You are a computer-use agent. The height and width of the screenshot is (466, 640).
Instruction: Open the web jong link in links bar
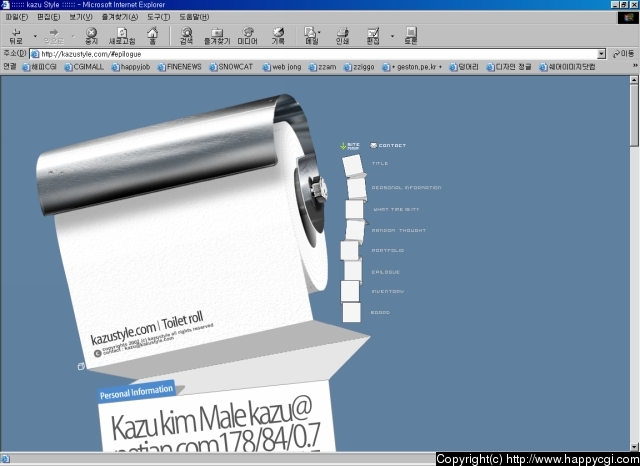282,67
